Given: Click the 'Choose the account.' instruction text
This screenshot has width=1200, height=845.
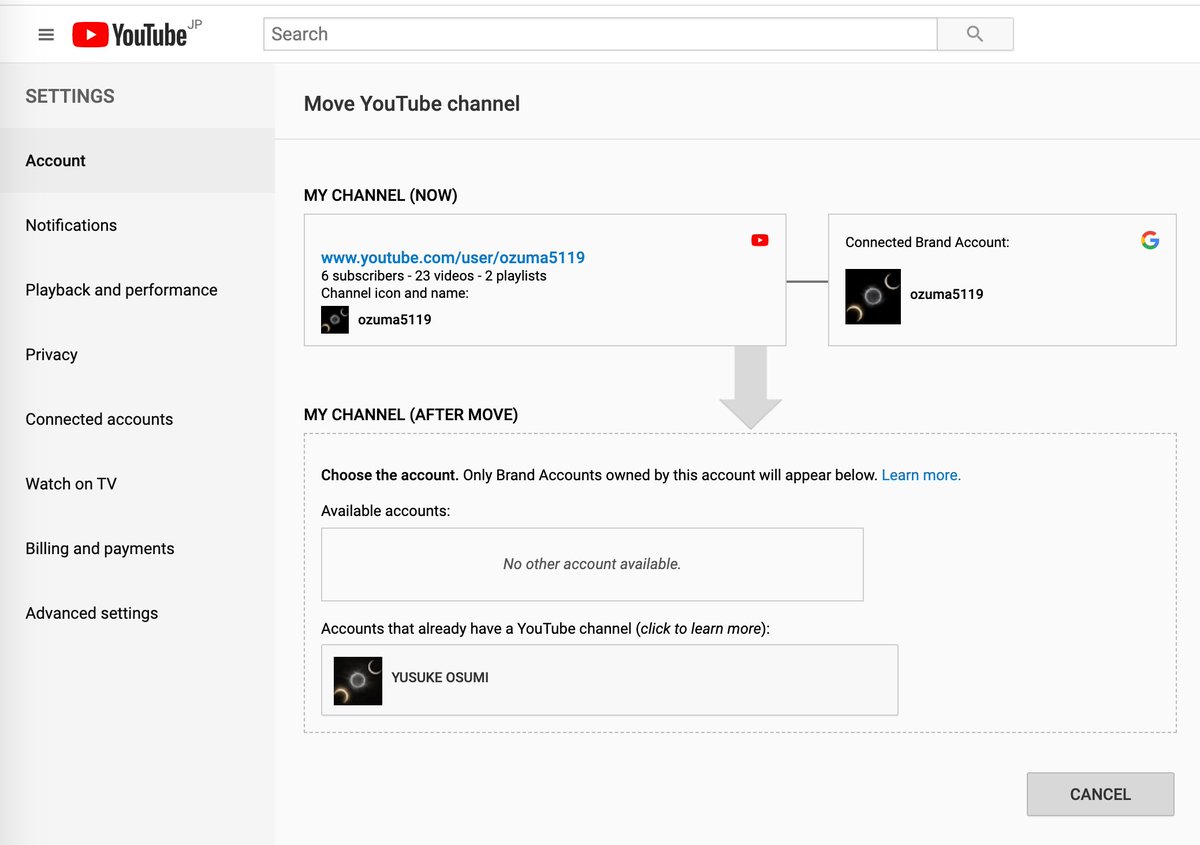Looking at the screenshot, I should [390, 475].
